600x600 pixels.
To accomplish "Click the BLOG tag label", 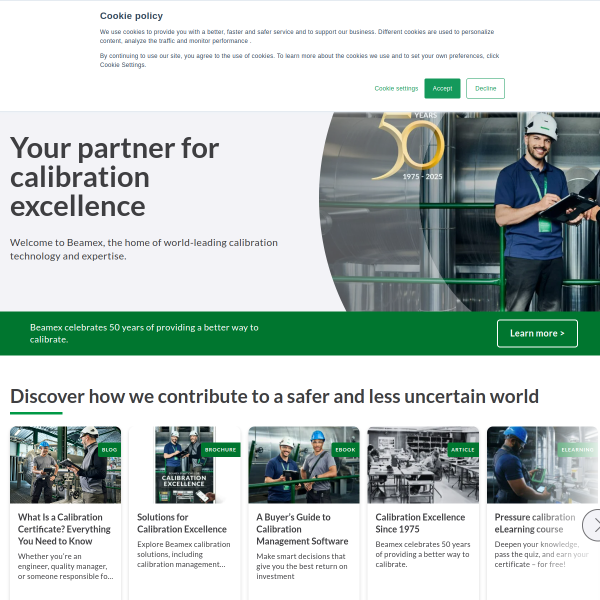I will 109,450.
